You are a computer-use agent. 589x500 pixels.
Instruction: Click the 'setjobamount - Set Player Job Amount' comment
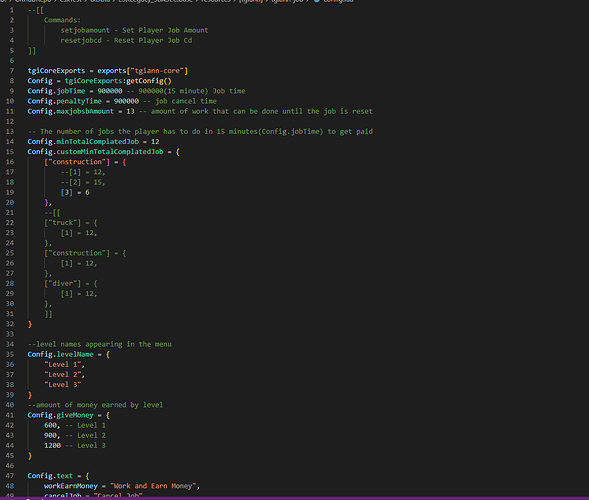134,30
